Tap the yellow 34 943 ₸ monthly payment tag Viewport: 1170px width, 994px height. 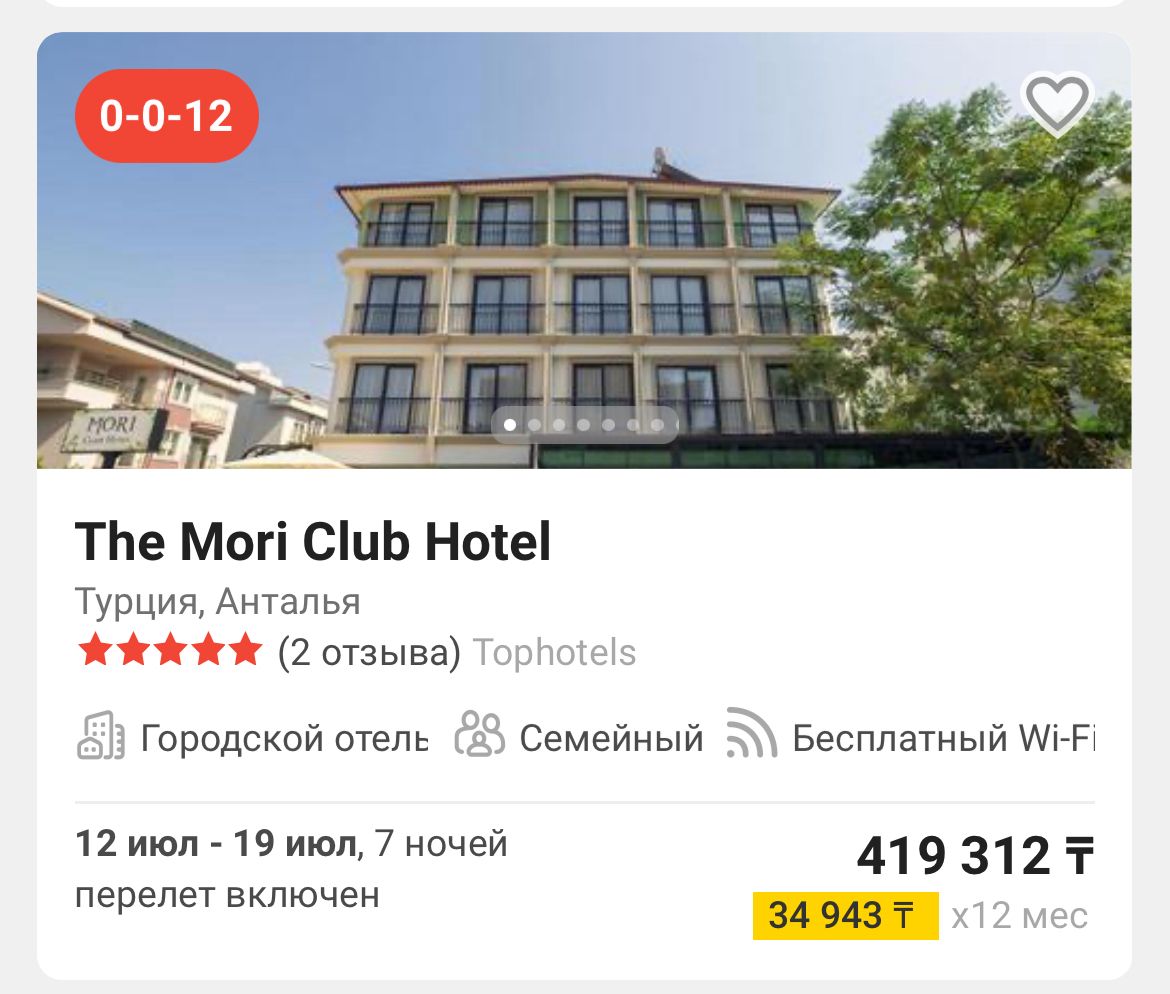(x=845, y=916)
